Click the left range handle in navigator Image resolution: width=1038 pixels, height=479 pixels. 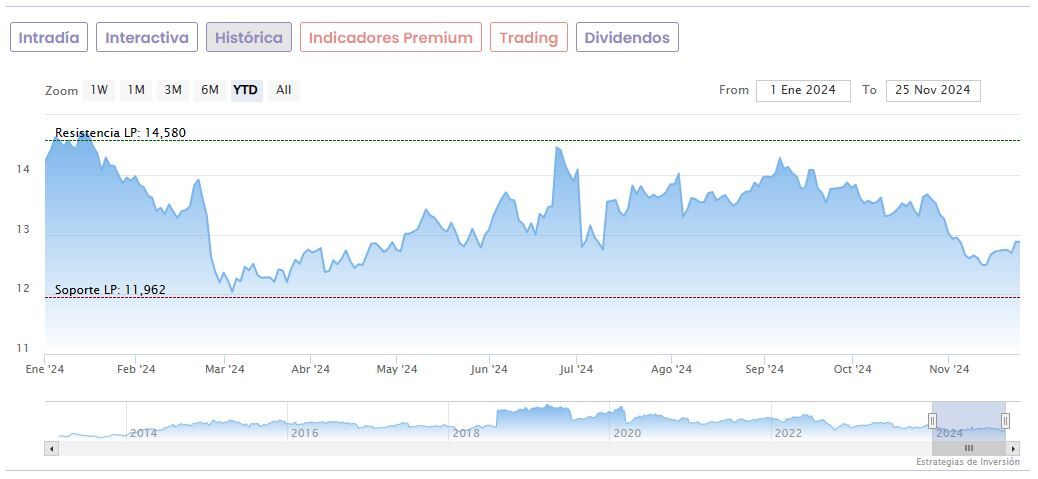coord(933,420)
